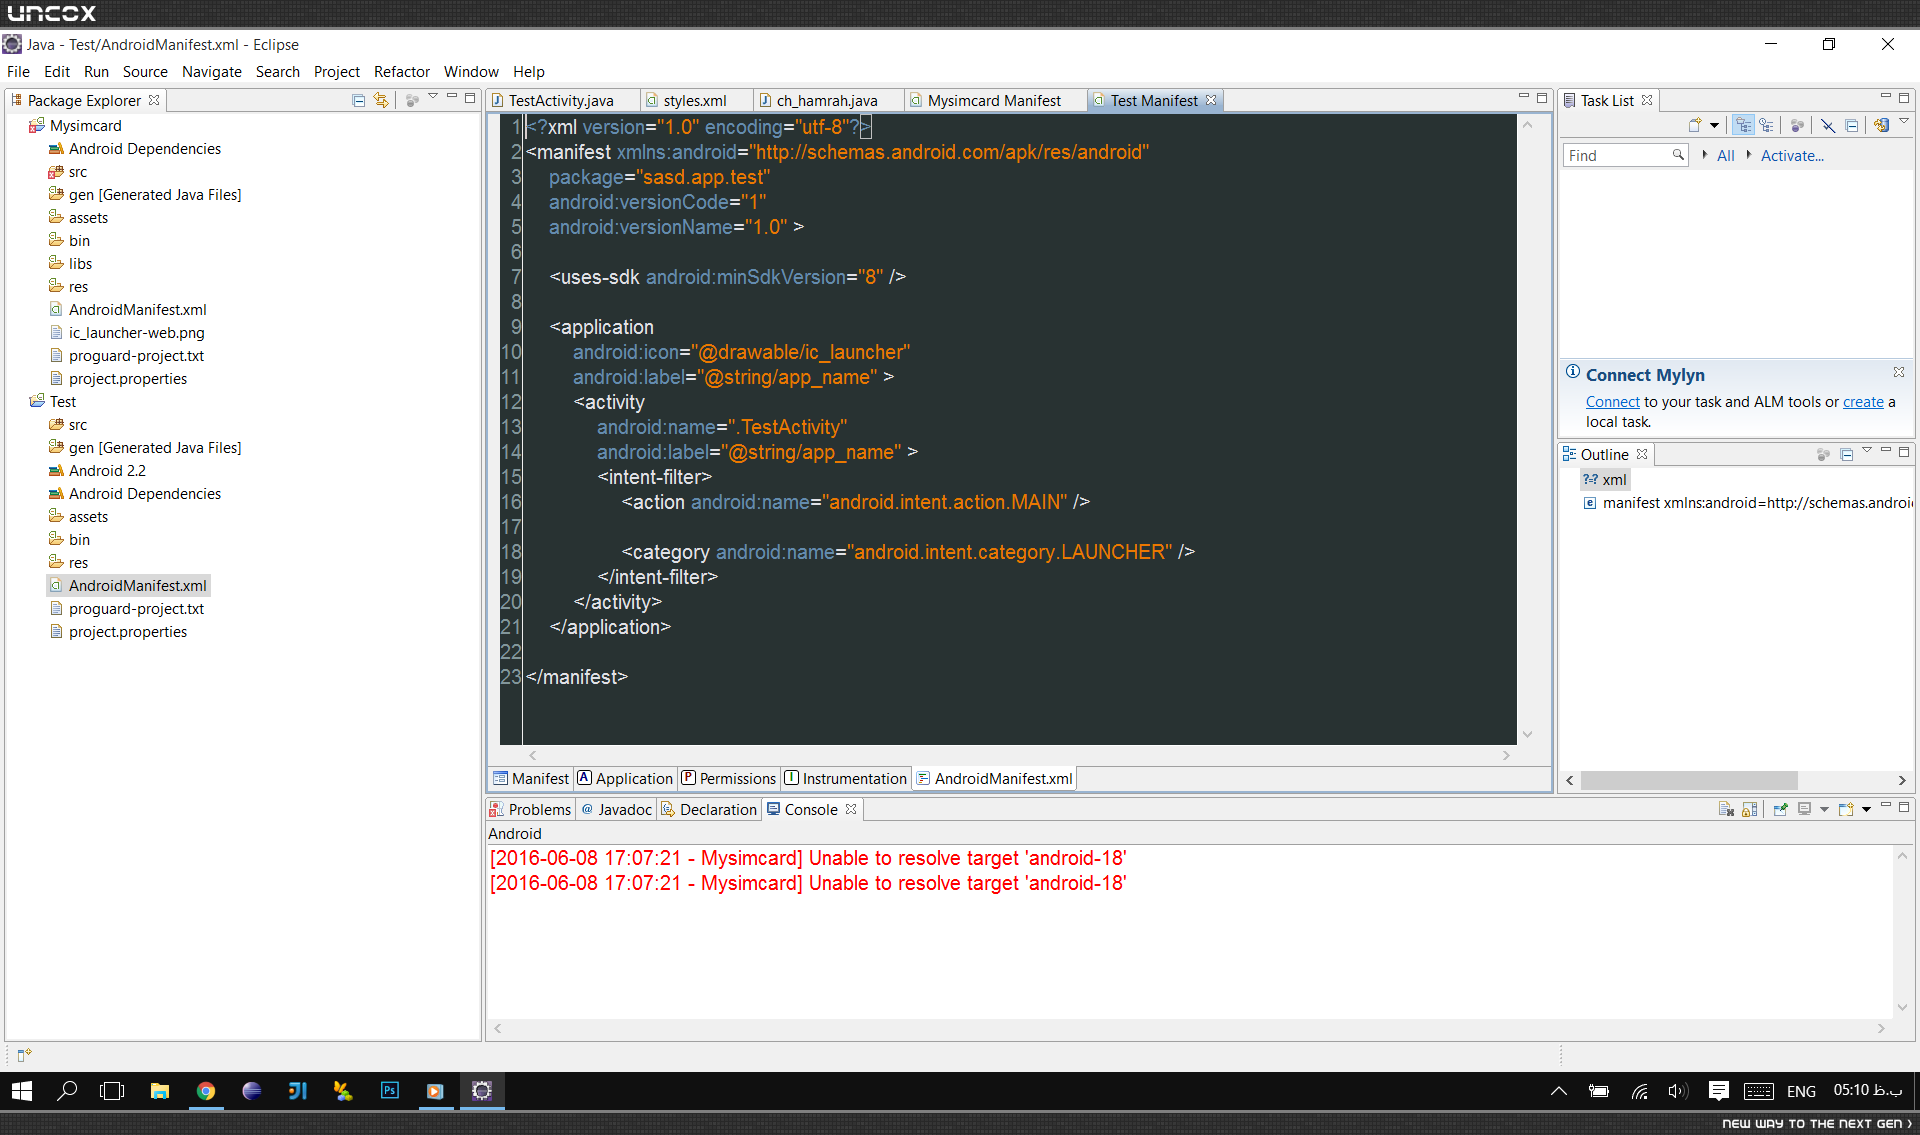This screenshot has height=1135, width=1920.
Task: Open Display Selected Console dropdown arrow
Action: coord(1824,809)
